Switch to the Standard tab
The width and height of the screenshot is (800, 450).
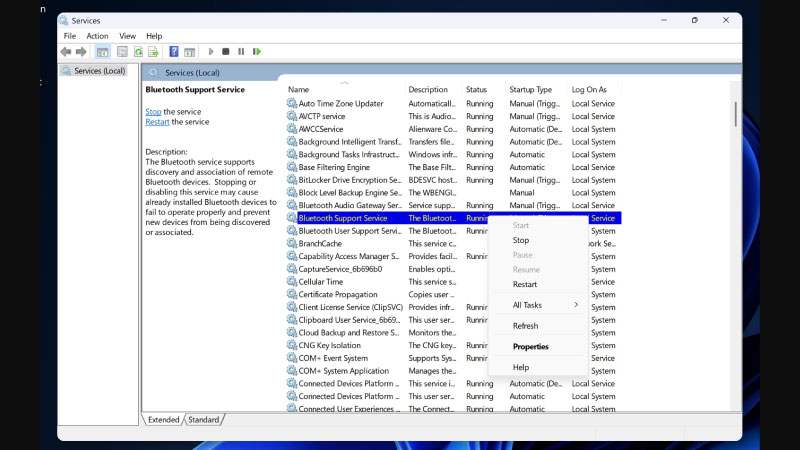pyautogui.click(x=204, y=420)
